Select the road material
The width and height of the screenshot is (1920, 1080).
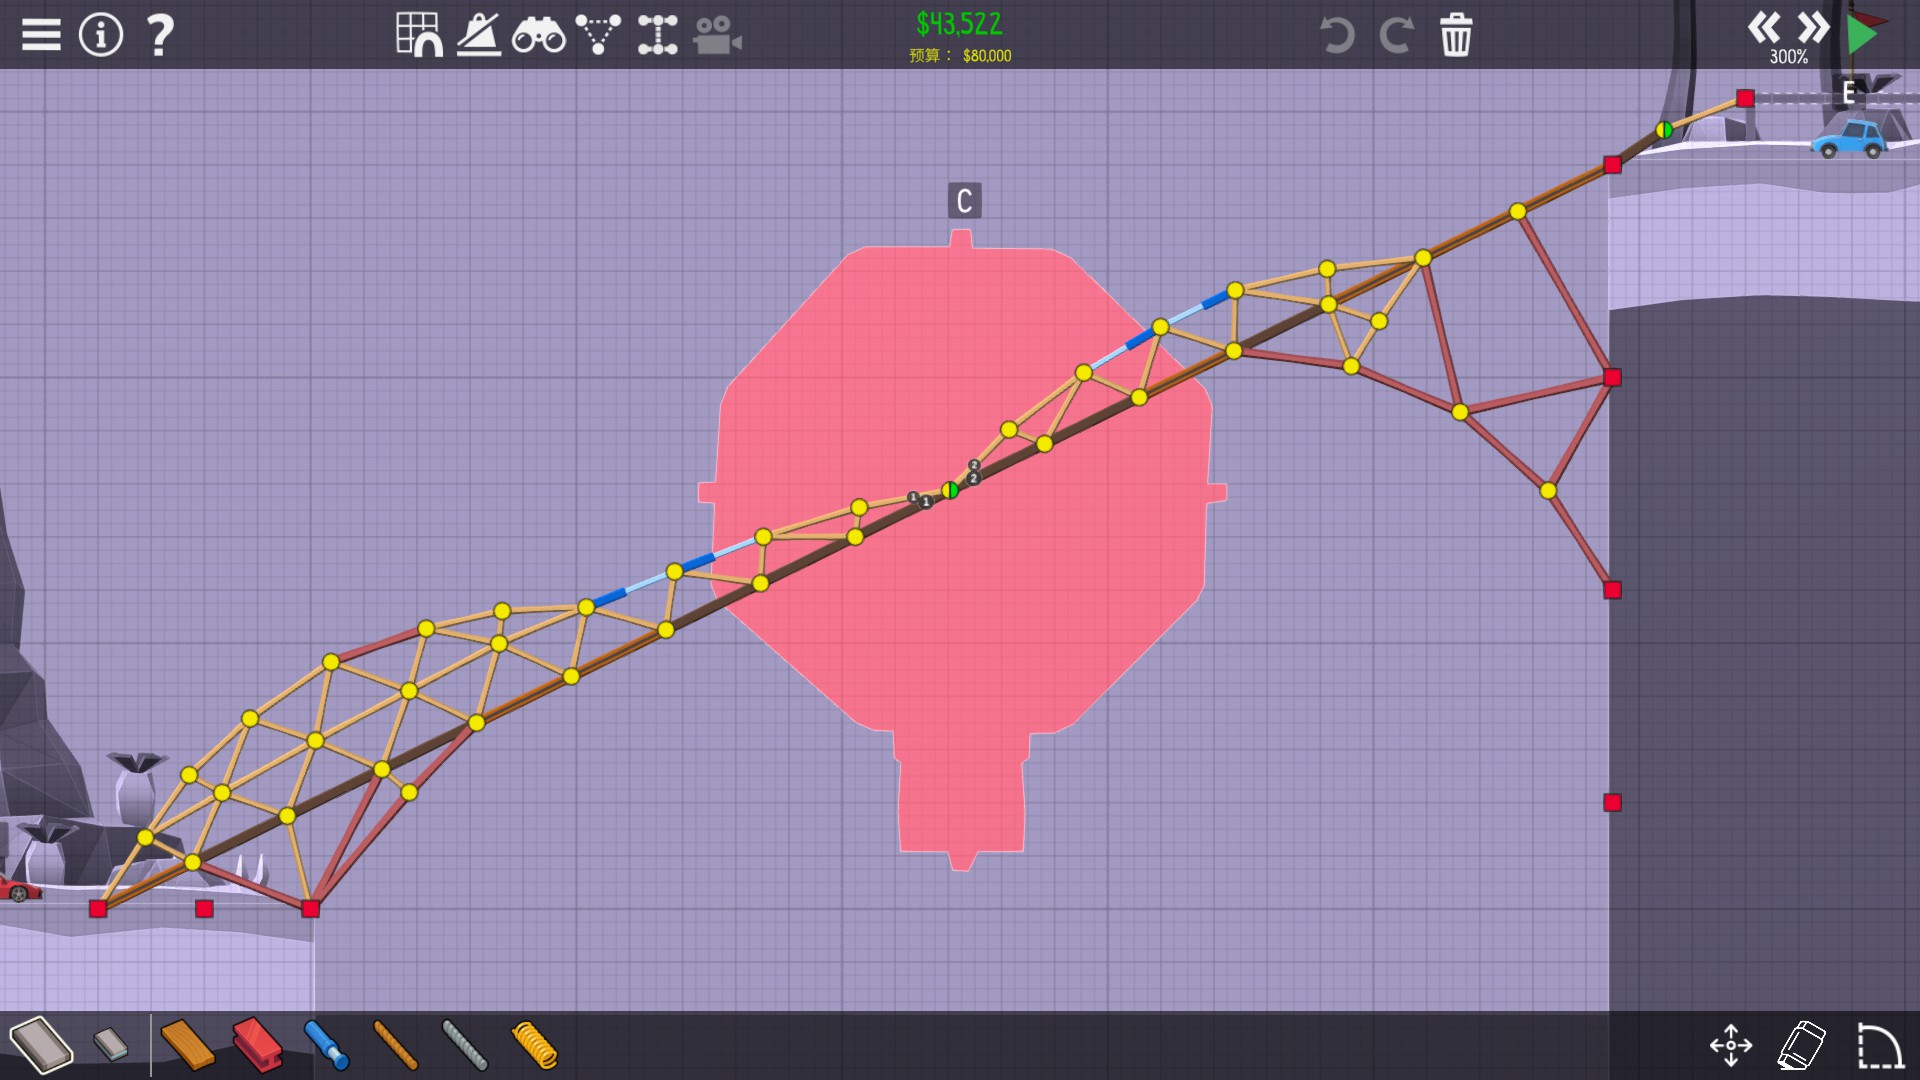41,1045
